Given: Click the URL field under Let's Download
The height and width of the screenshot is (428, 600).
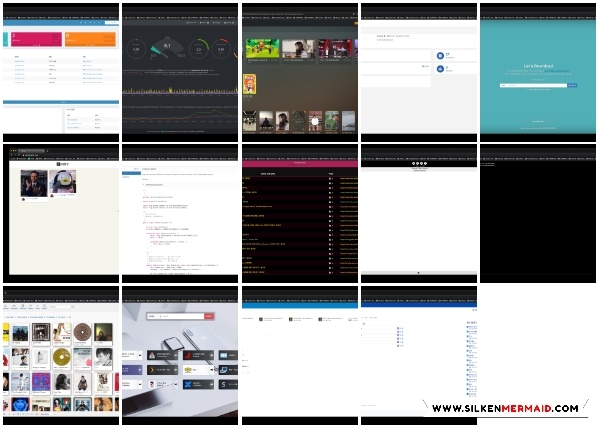Looking at the screenshot, I should (x=533, y=85).
